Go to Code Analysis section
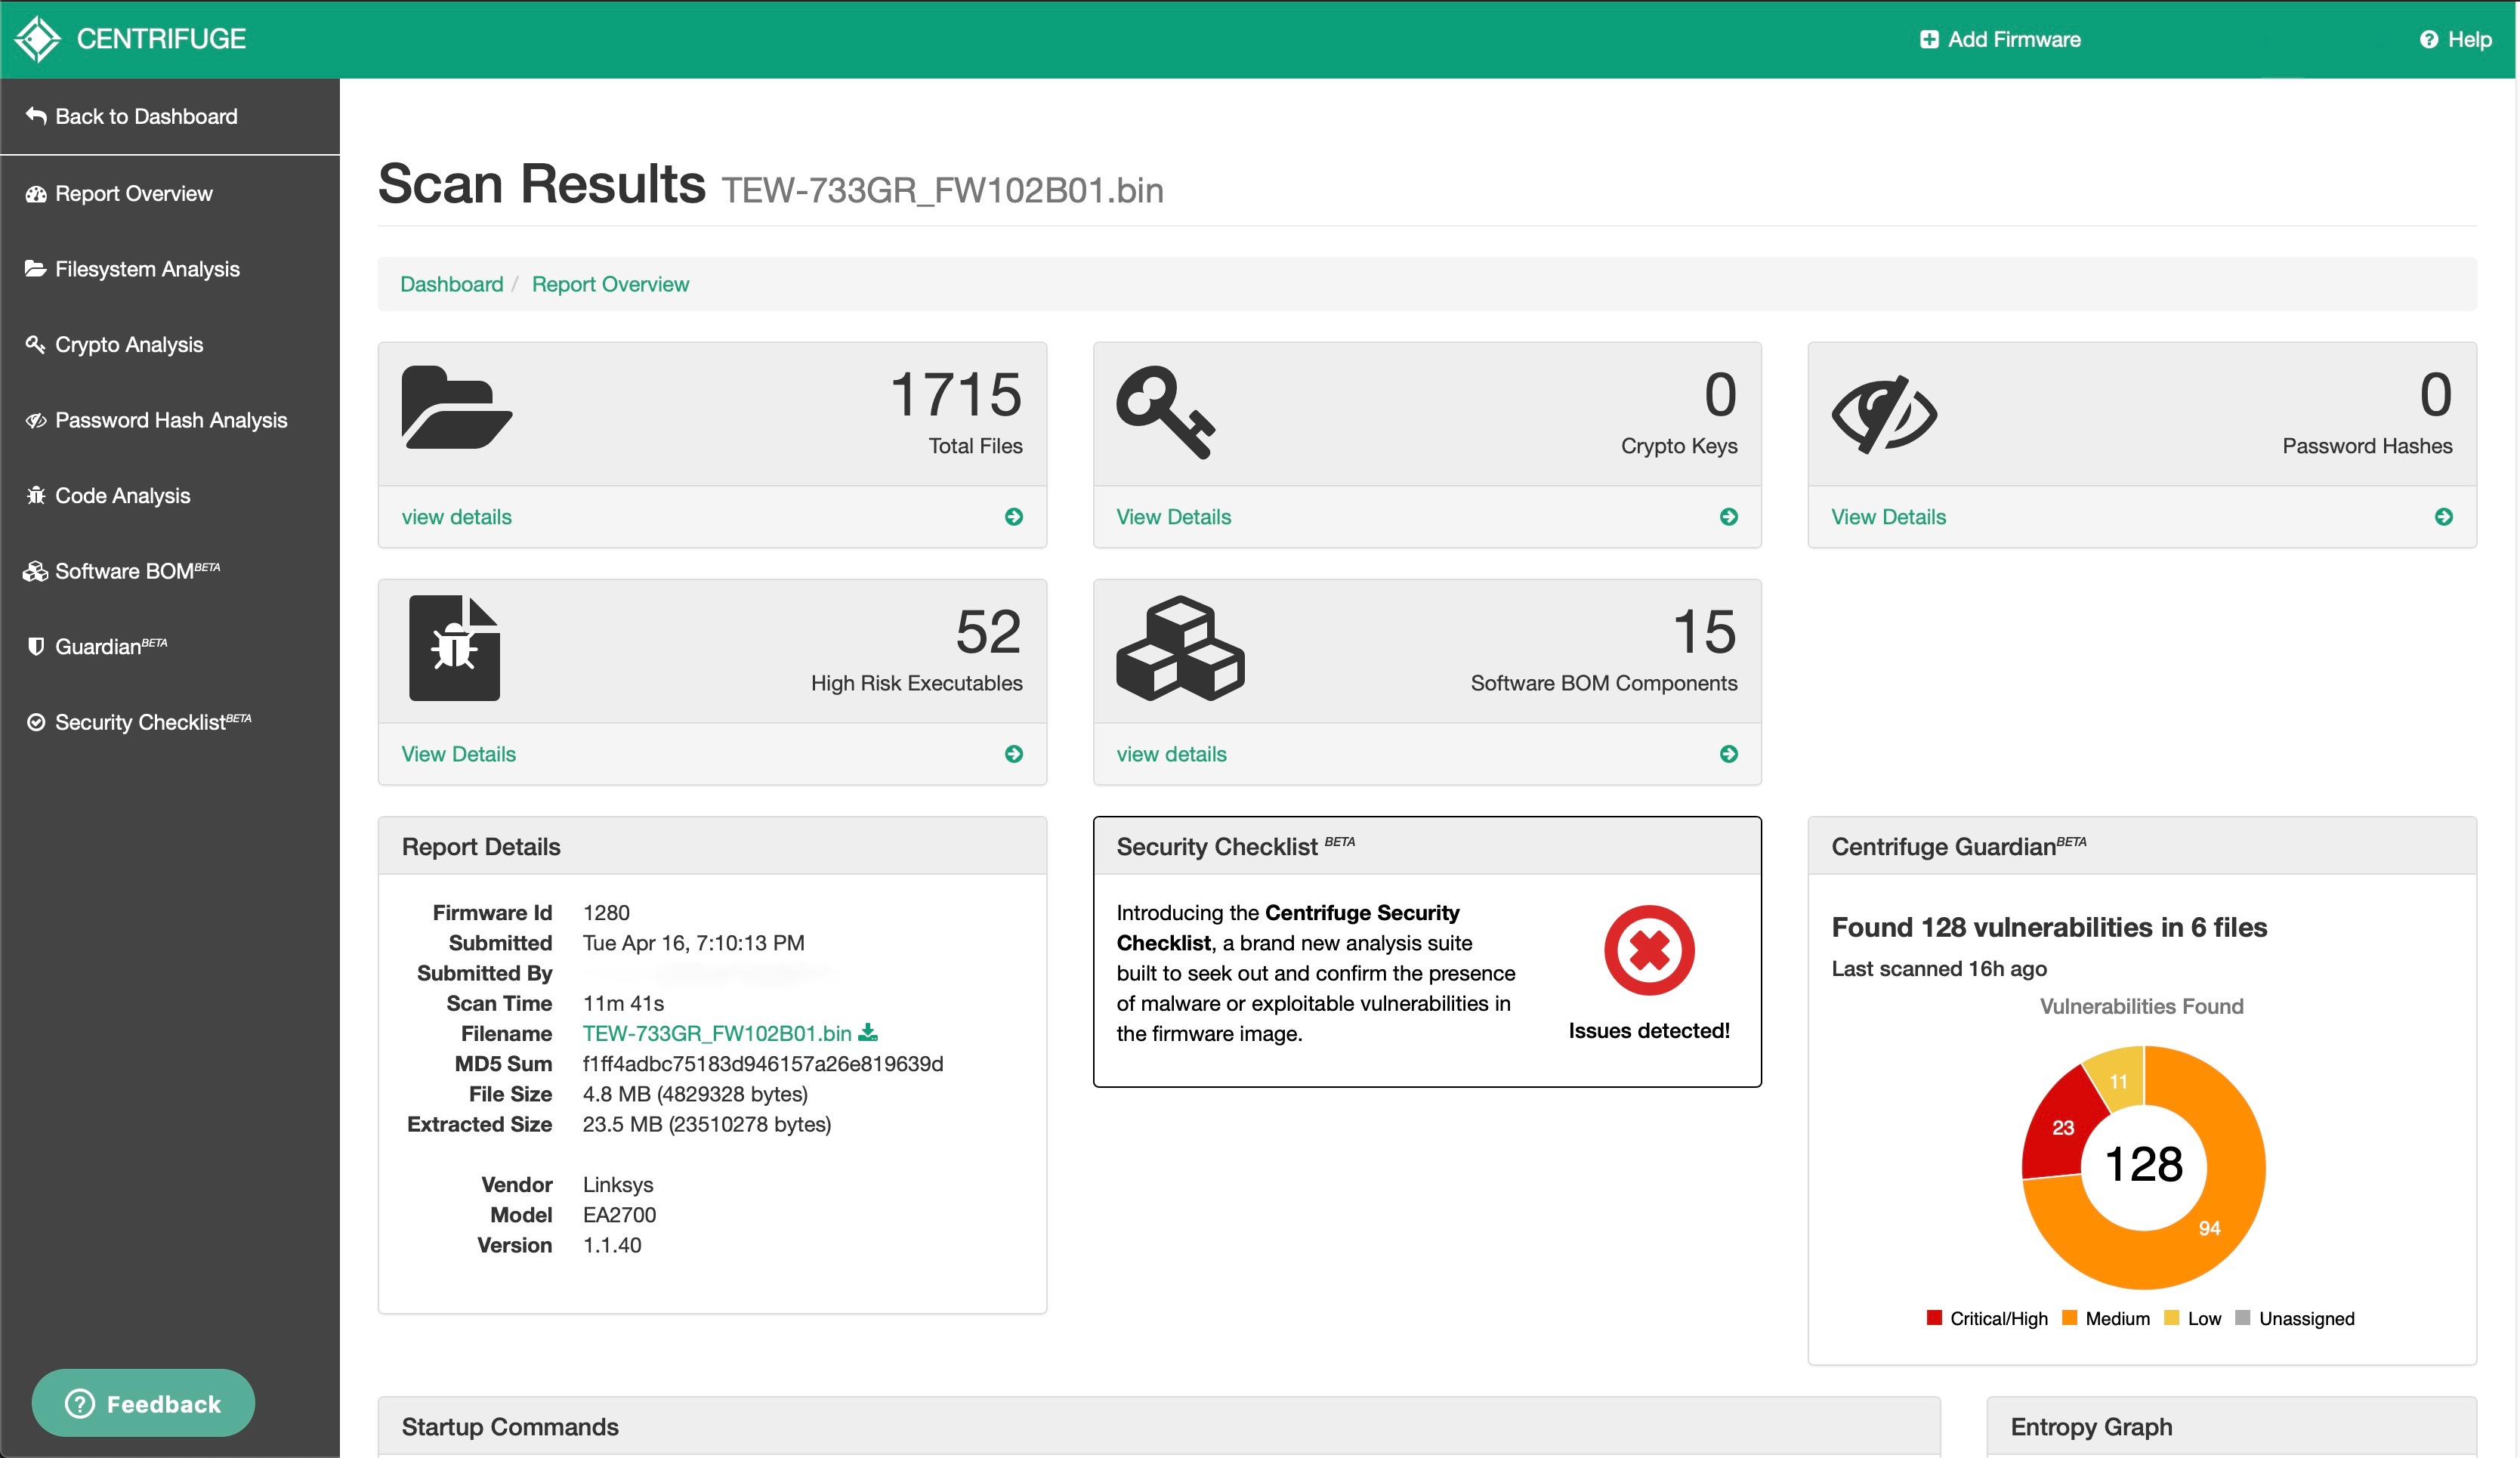The width and height of the screenshot is (2520, 1458). pos(122,495)
